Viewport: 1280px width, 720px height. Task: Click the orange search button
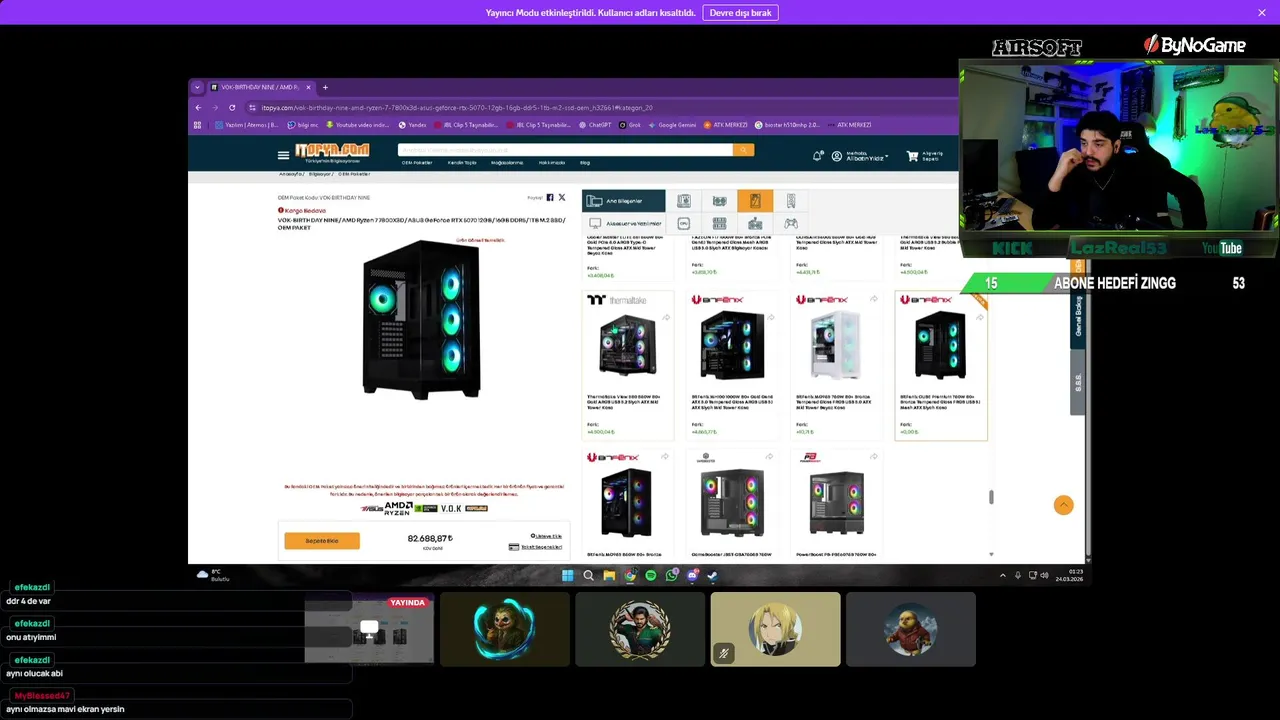click(x=743, y=150)
